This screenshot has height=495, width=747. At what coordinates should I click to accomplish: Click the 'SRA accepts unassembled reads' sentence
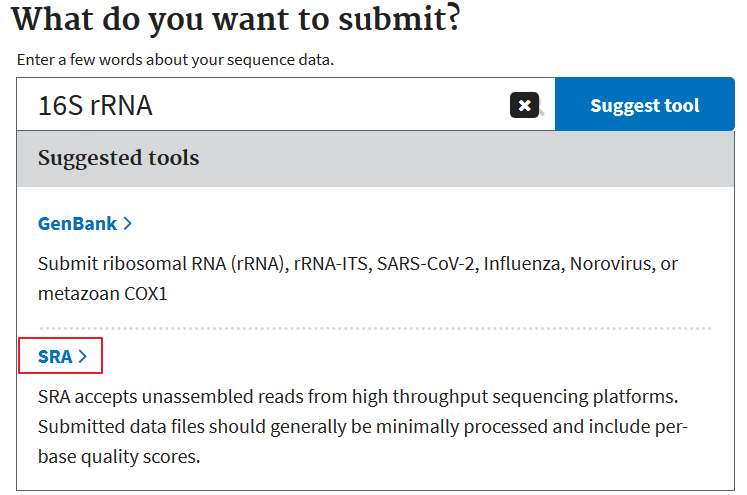[x=358, y=396]
